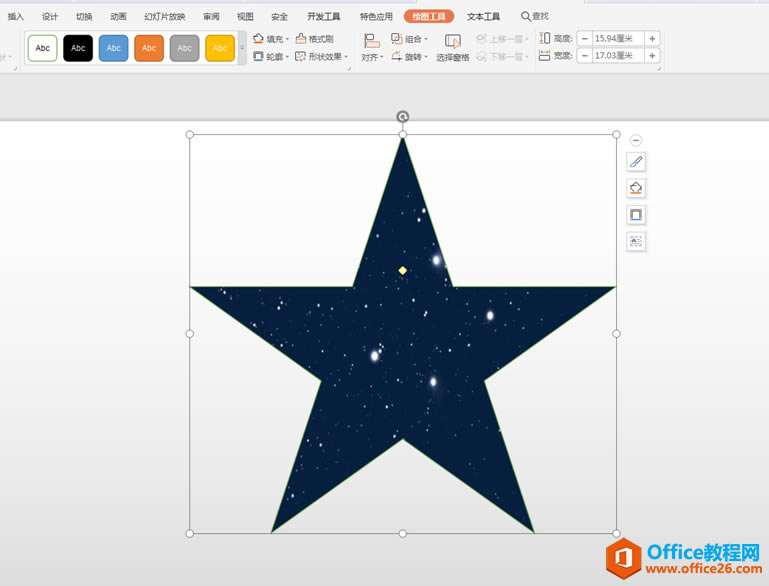Click the text wrap quick-tool icon
Image resolution: width=769 pixels, height=586 pixels.
[636, 241]
